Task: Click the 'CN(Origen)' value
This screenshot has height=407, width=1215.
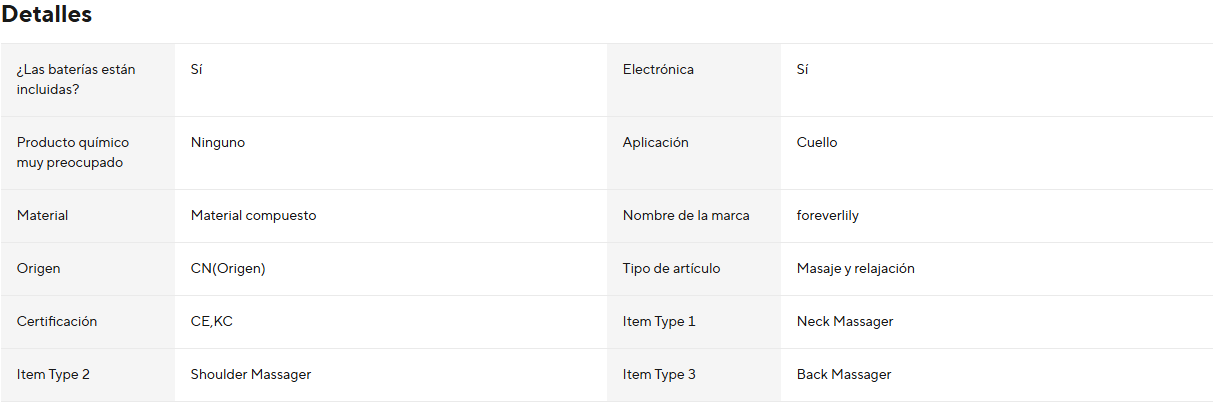Action: [x=228, y=269]
